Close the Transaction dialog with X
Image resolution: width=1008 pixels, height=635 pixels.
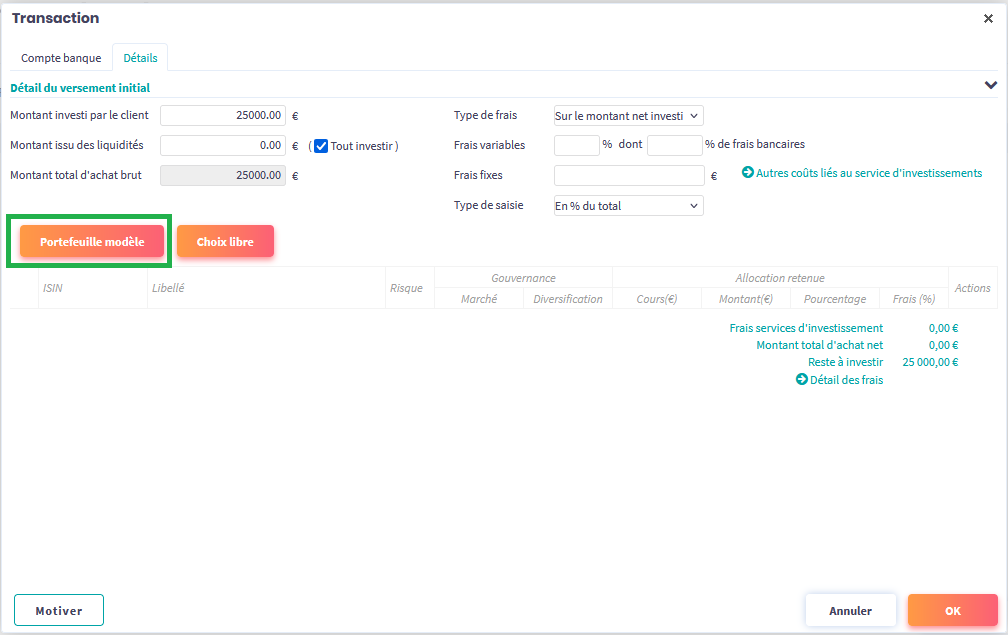(x=988, y=19)
